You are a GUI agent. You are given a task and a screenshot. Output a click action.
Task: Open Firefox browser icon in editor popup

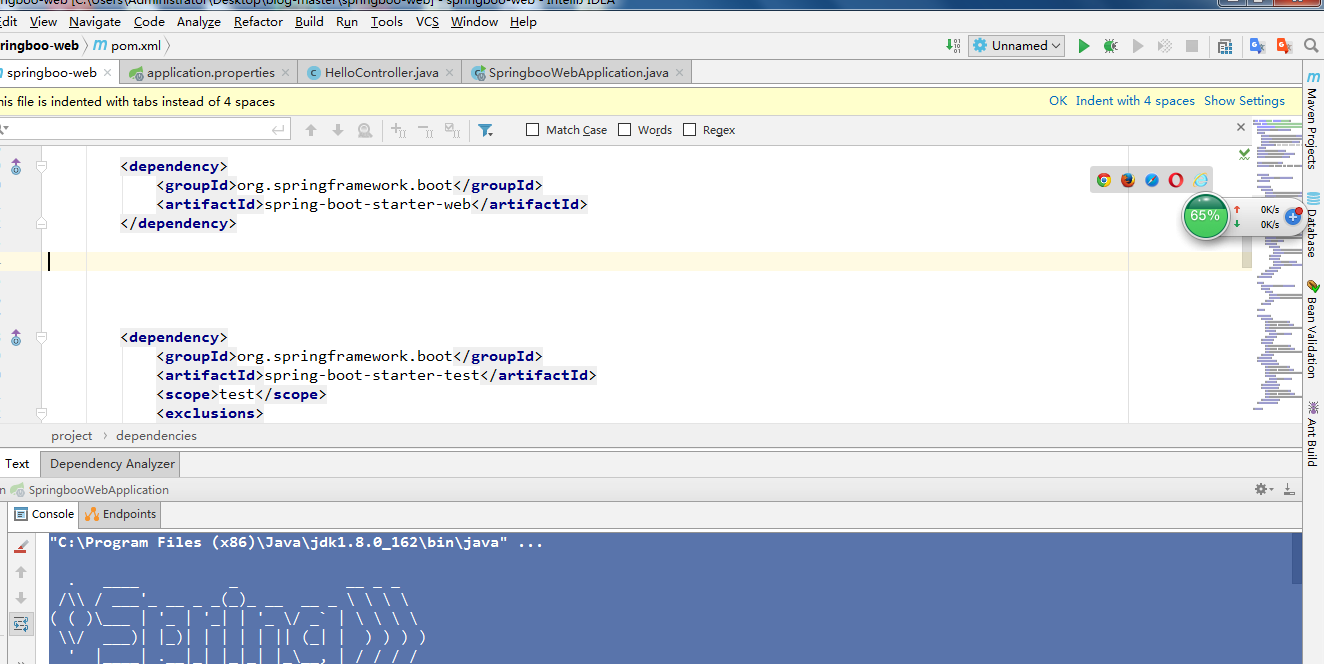point(1128,179)
